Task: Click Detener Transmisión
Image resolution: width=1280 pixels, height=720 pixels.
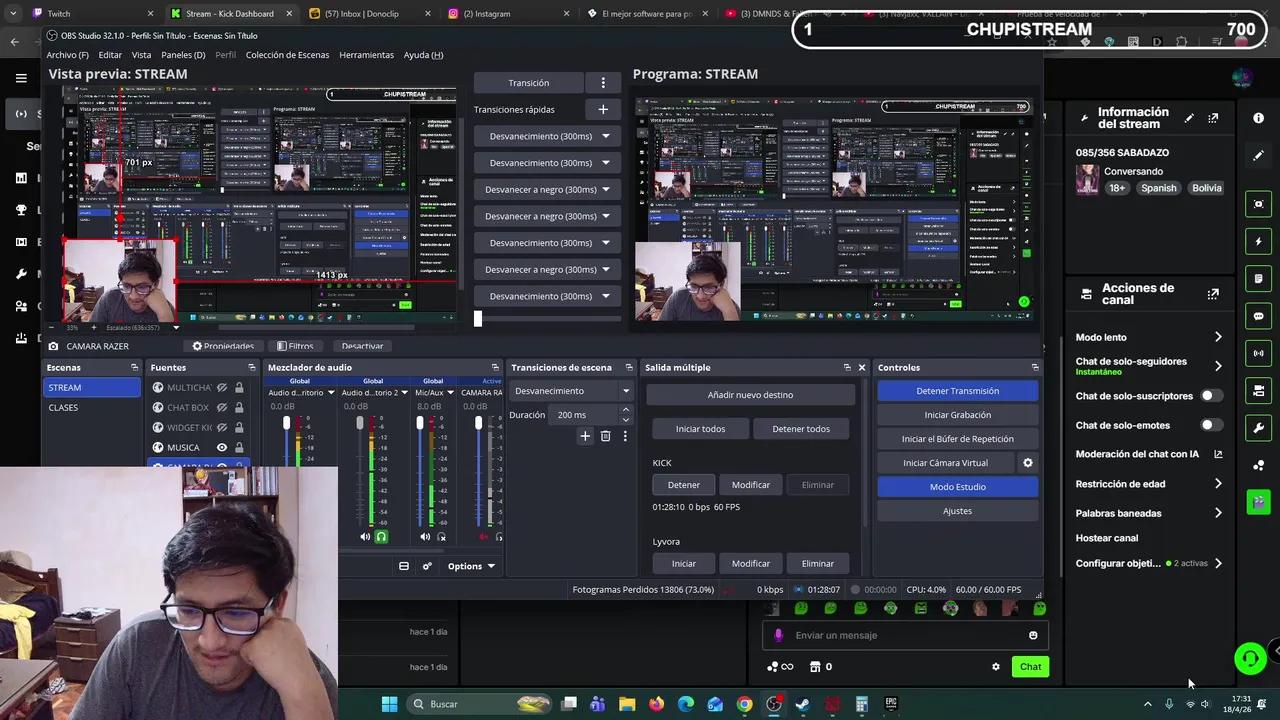Action: pos(957,391)
